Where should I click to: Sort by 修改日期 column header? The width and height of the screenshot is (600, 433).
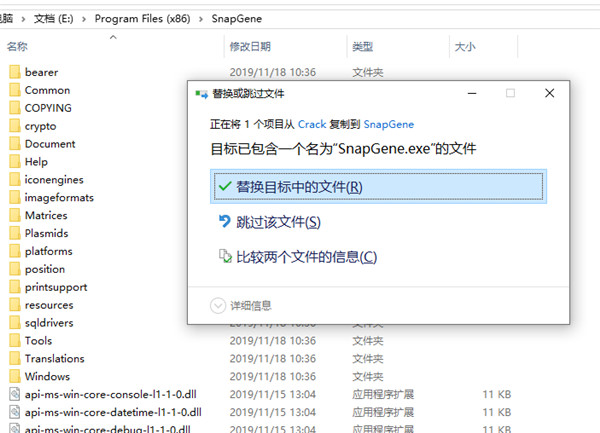(x=250, y=47)
